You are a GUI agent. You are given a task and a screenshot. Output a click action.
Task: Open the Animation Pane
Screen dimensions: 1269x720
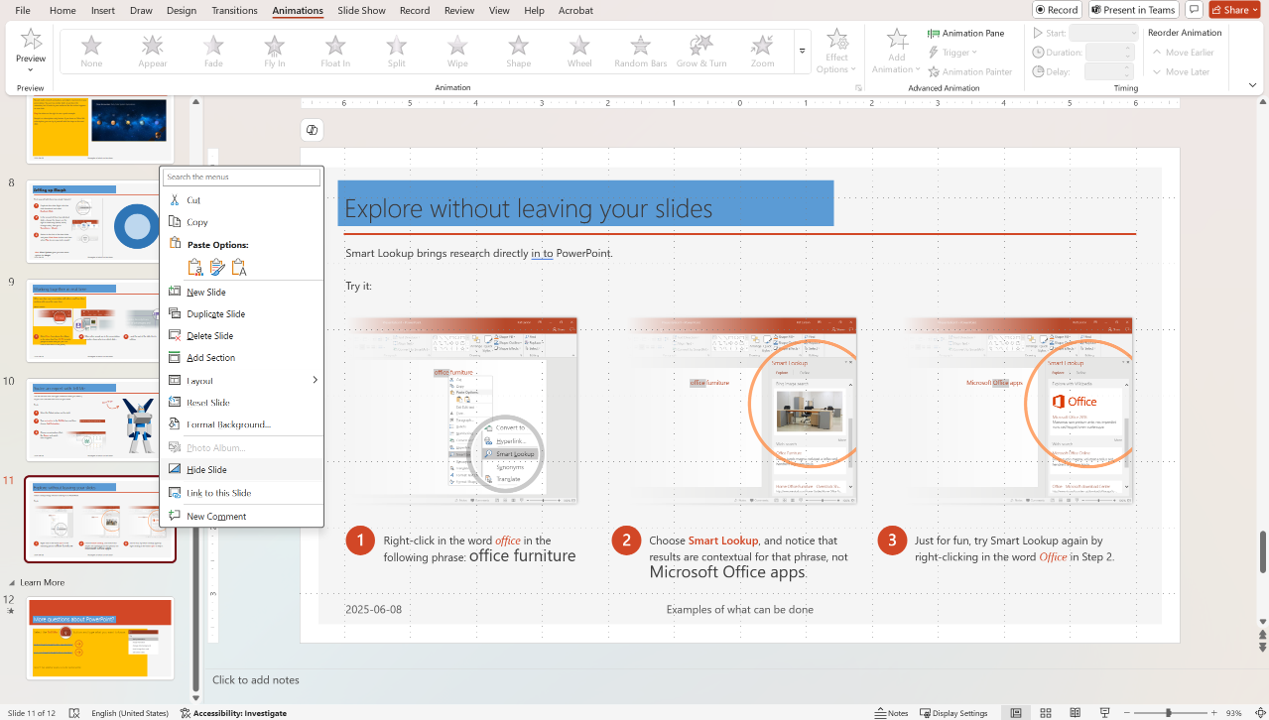click(x=966, y=33)
